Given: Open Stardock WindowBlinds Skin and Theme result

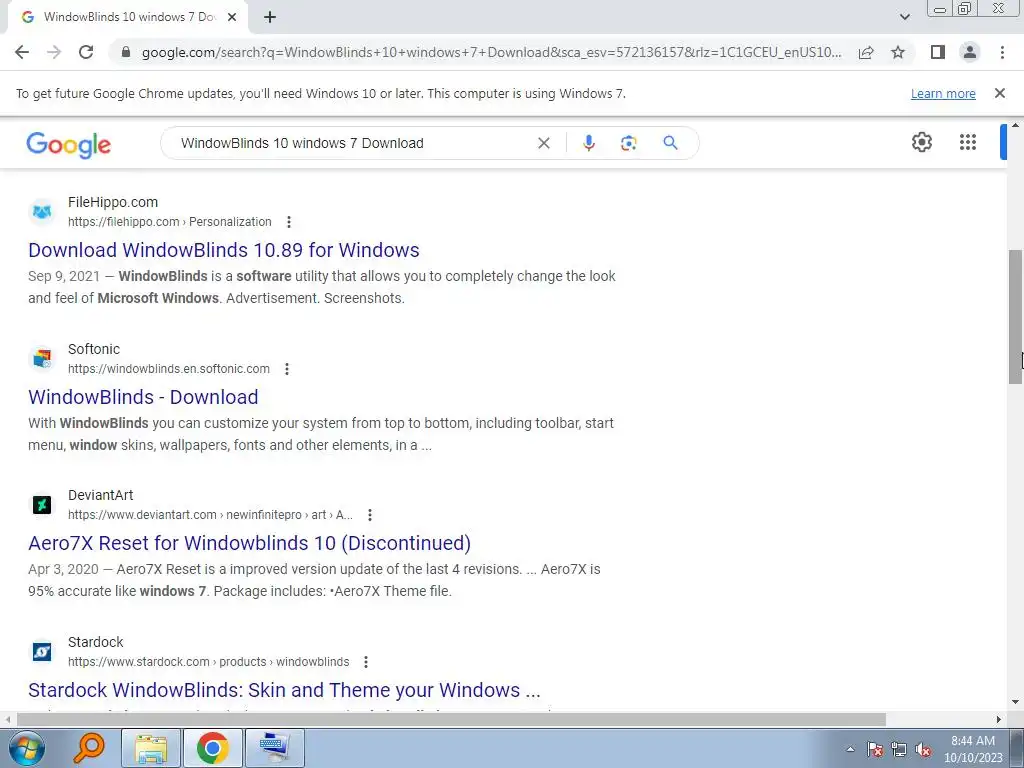Looking at the screenshot, I should pyautogui.click(x=284, y=690).
